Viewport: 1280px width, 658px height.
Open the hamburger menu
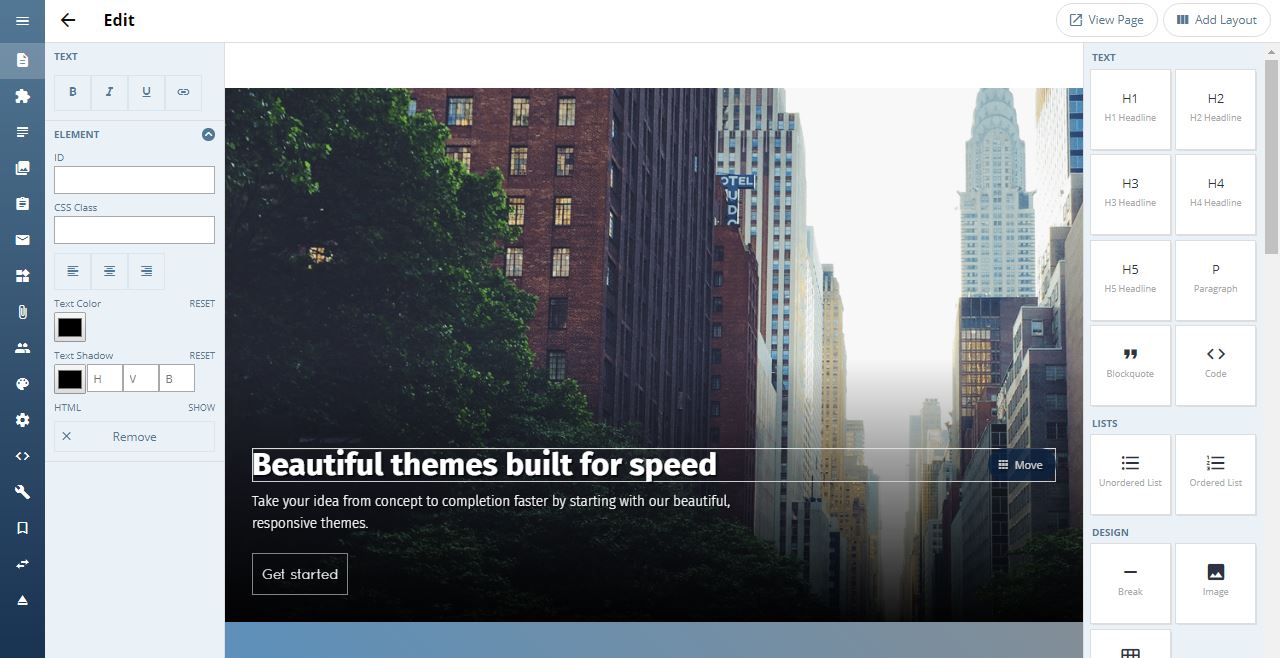(22, 21)
